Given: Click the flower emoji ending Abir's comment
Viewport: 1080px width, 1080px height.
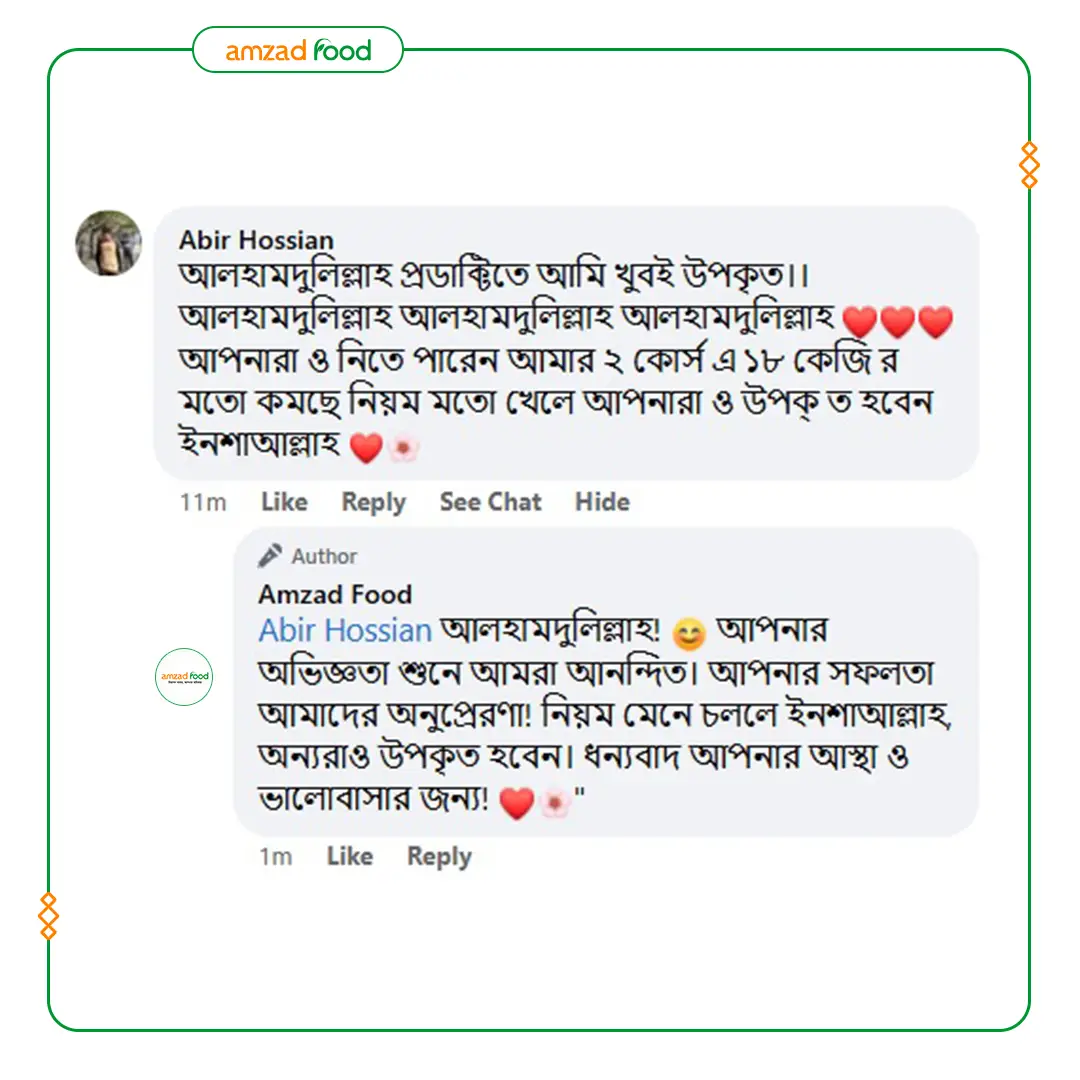Looking at the screenshot, I should pos(404,448).
